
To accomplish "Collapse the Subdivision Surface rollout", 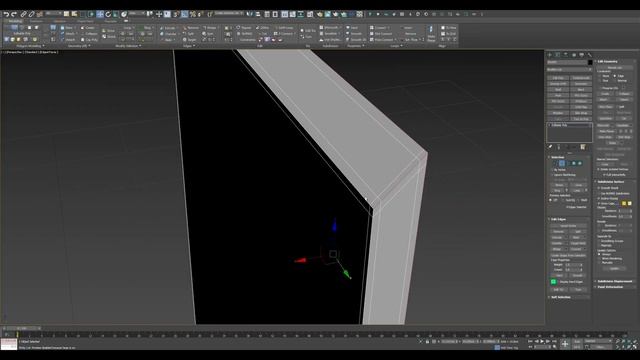I will (x=612, y=182).
